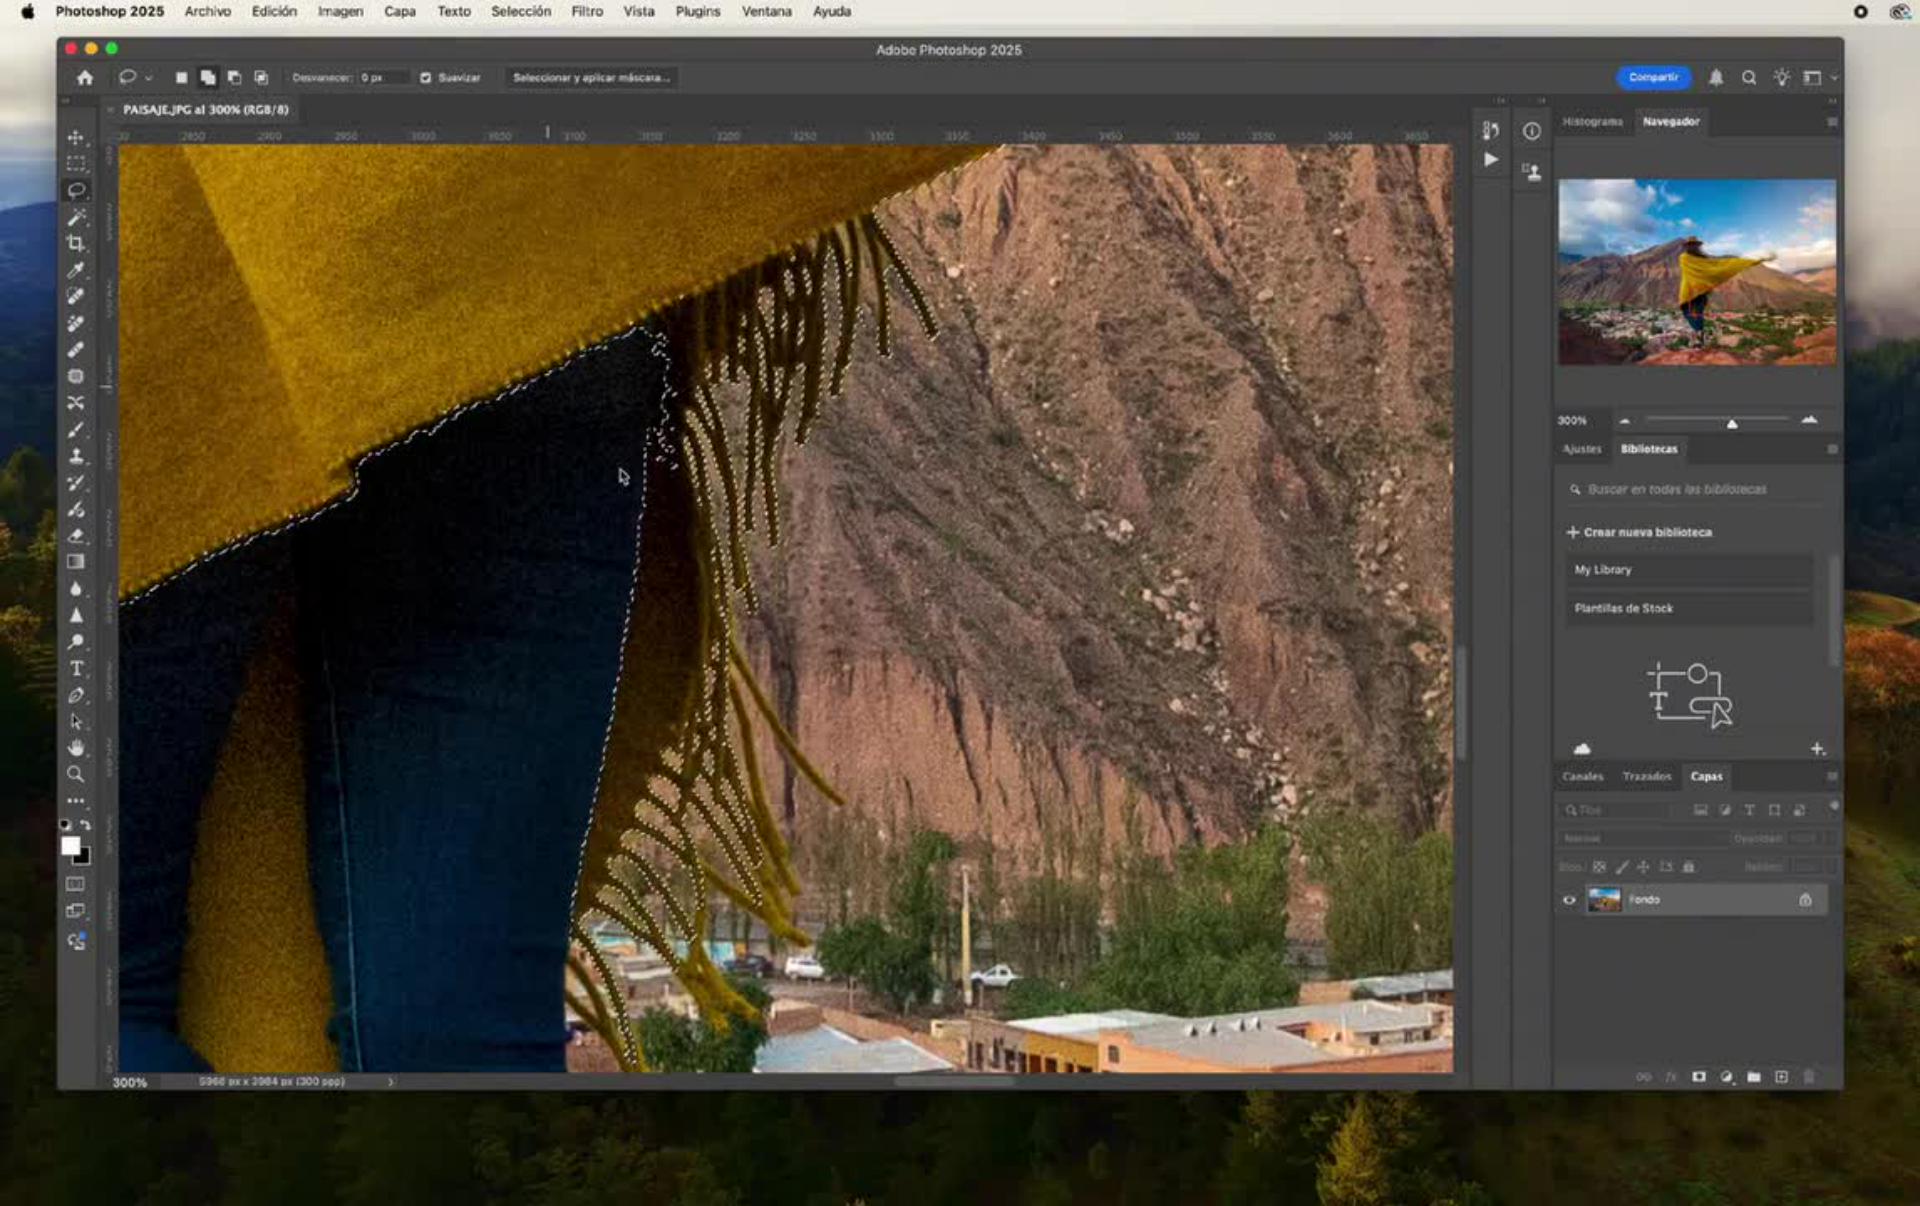The width and height of the screenshot is (1920, 1206).
Task: Click the Compartir button
Action: 1653,77
